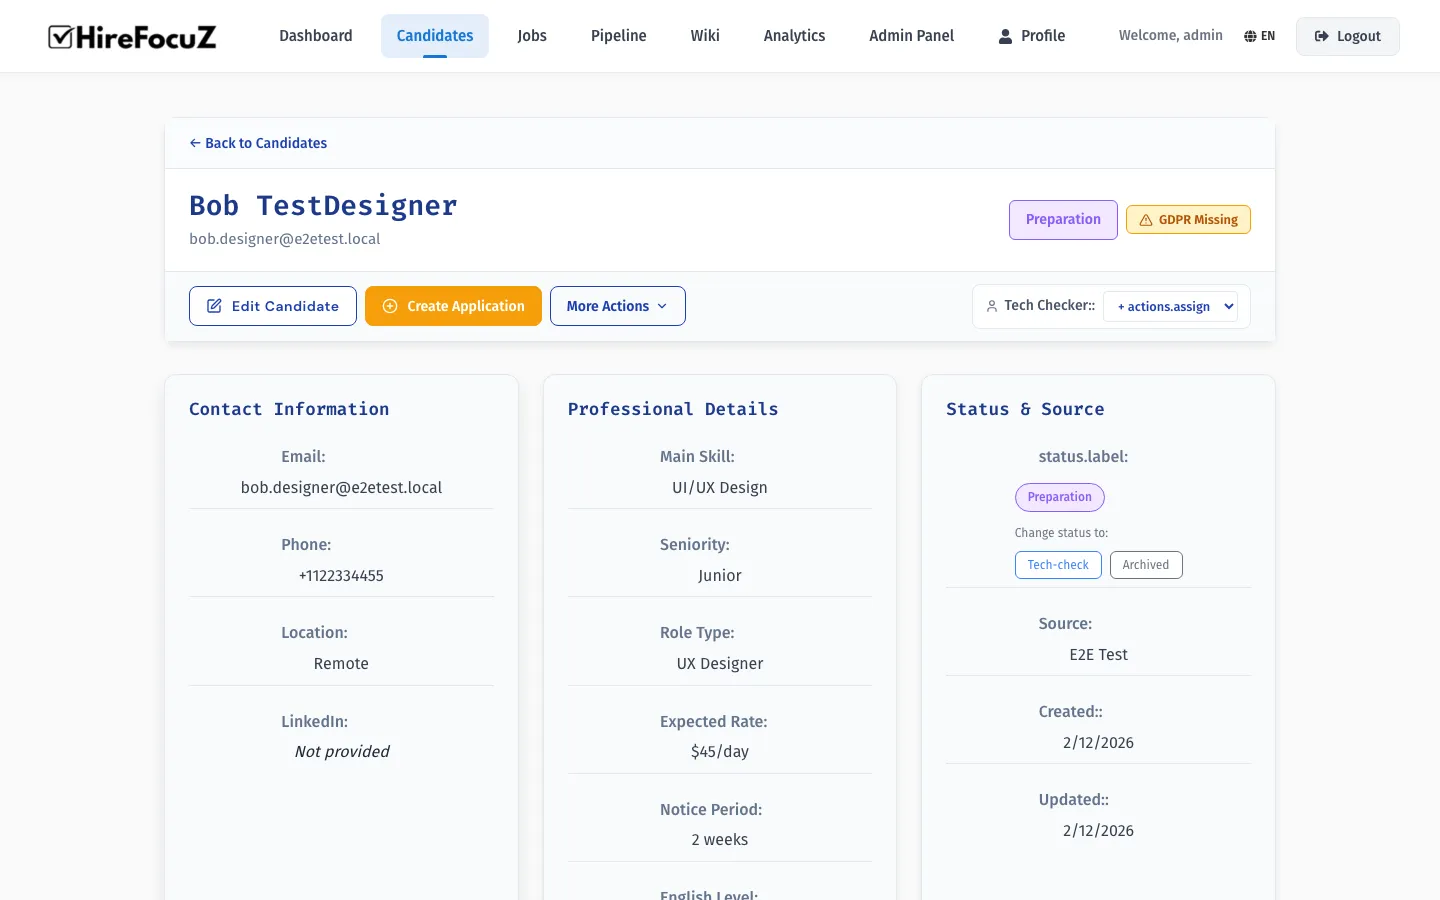
Task: Click the person icon beside Tech Checker
Action: (991, 306)
